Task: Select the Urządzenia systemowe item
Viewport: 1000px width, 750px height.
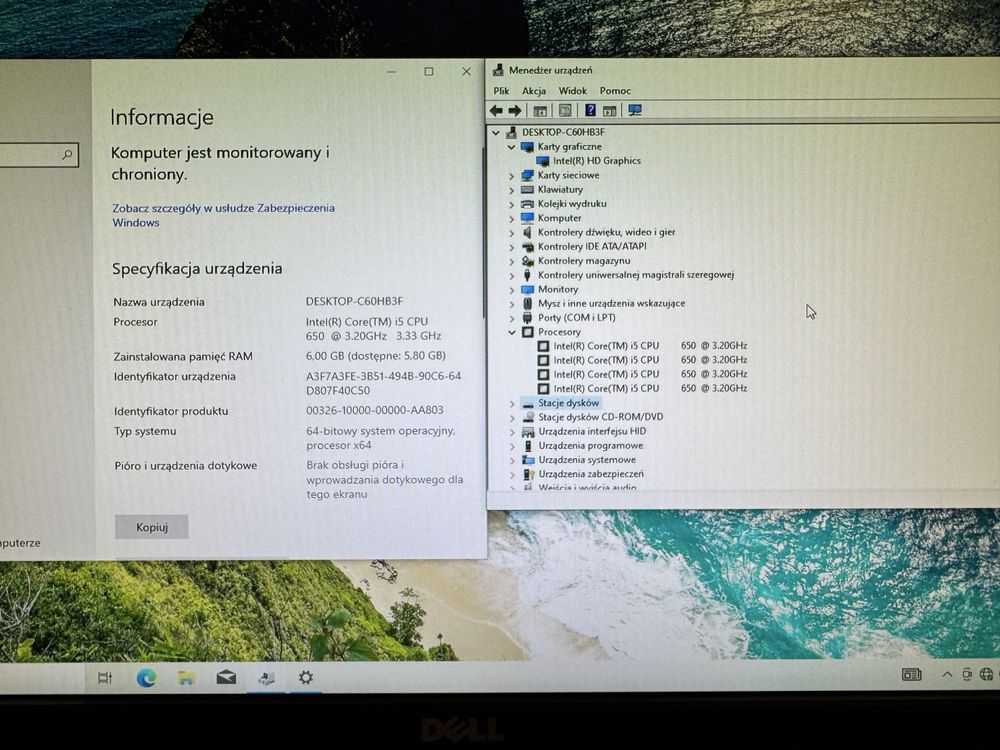Action: pos(587,460)
